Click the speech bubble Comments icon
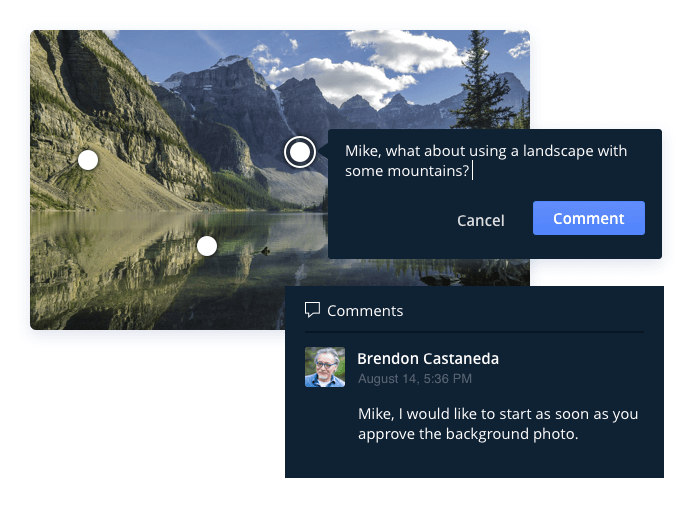 click(312, 310)
